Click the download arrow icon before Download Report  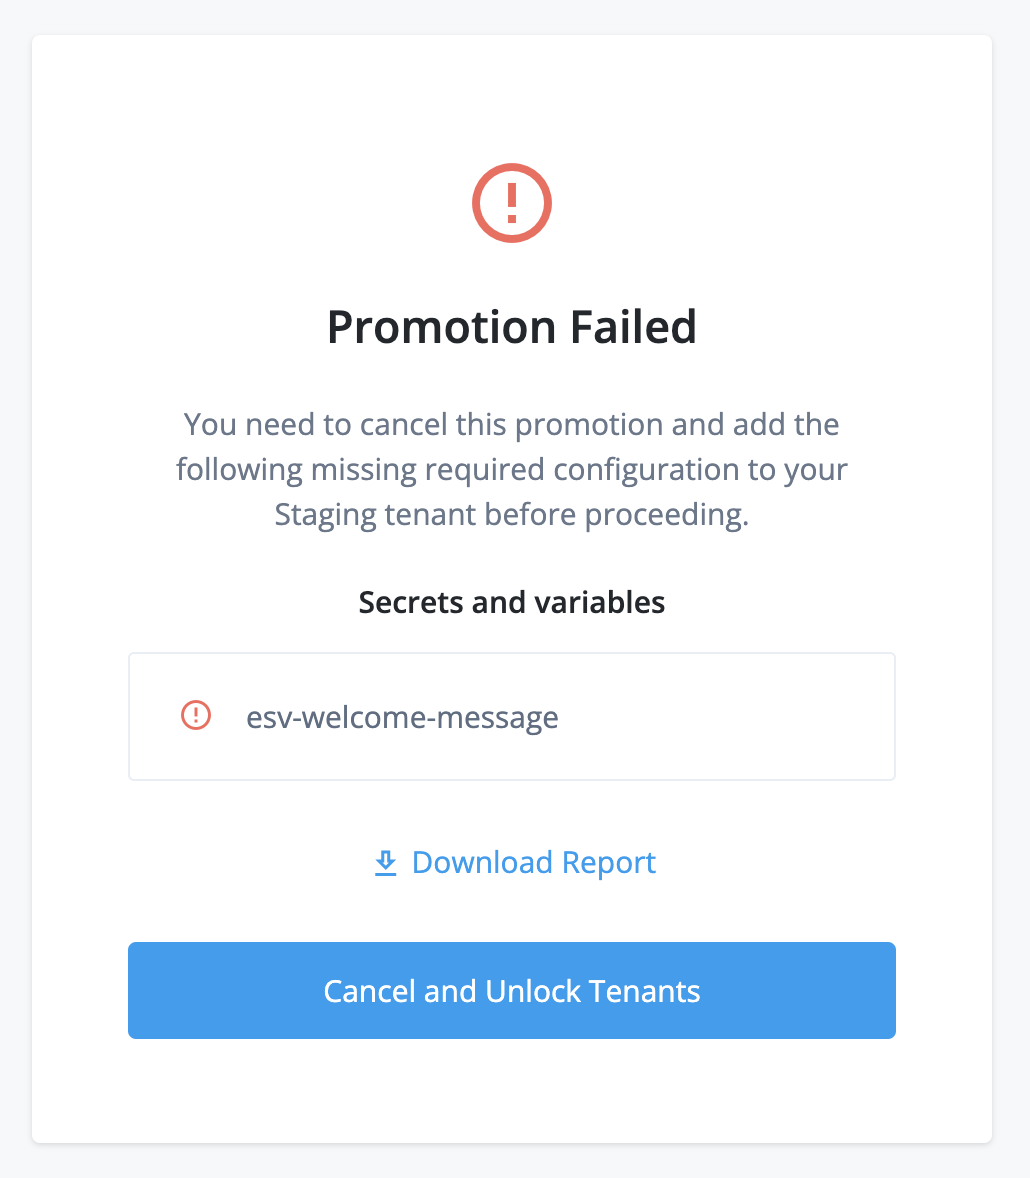[x=385, y=861]
